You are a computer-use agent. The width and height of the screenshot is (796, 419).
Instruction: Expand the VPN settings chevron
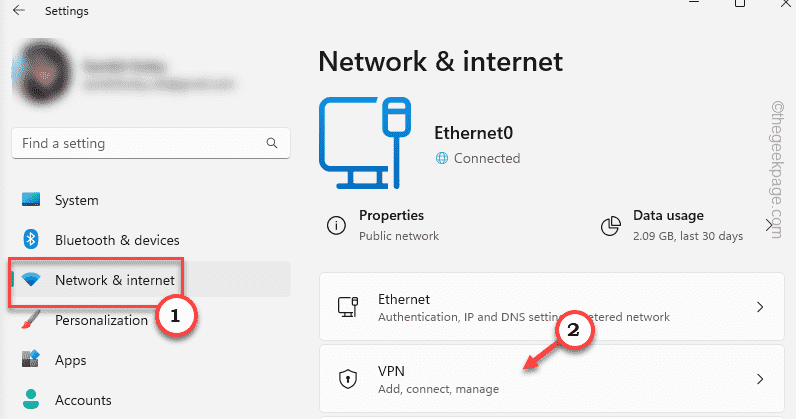[x=760, y=379]
